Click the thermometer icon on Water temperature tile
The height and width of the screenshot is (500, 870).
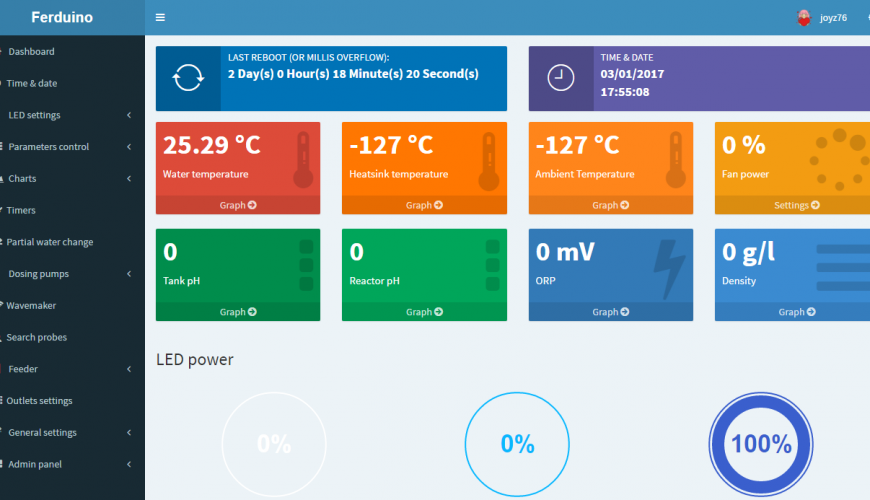(303, 163)
